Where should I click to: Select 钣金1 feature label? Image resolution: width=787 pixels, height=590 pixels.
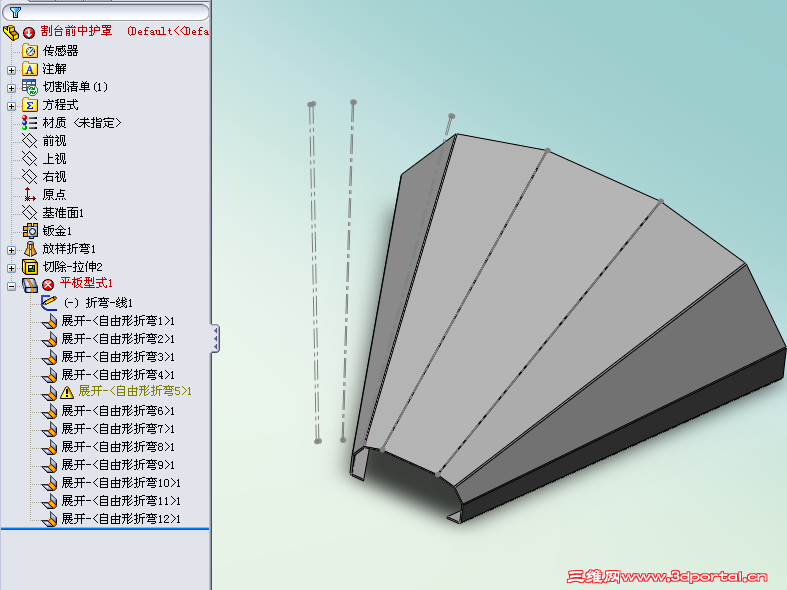tap(57, 231)
